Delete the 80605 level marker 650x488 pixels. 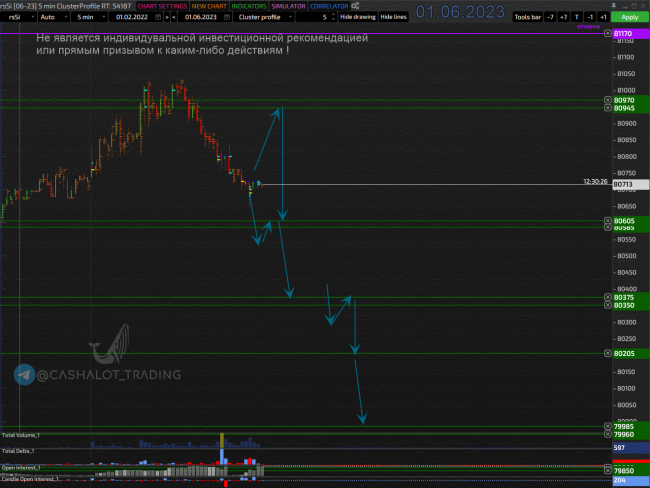608,221
